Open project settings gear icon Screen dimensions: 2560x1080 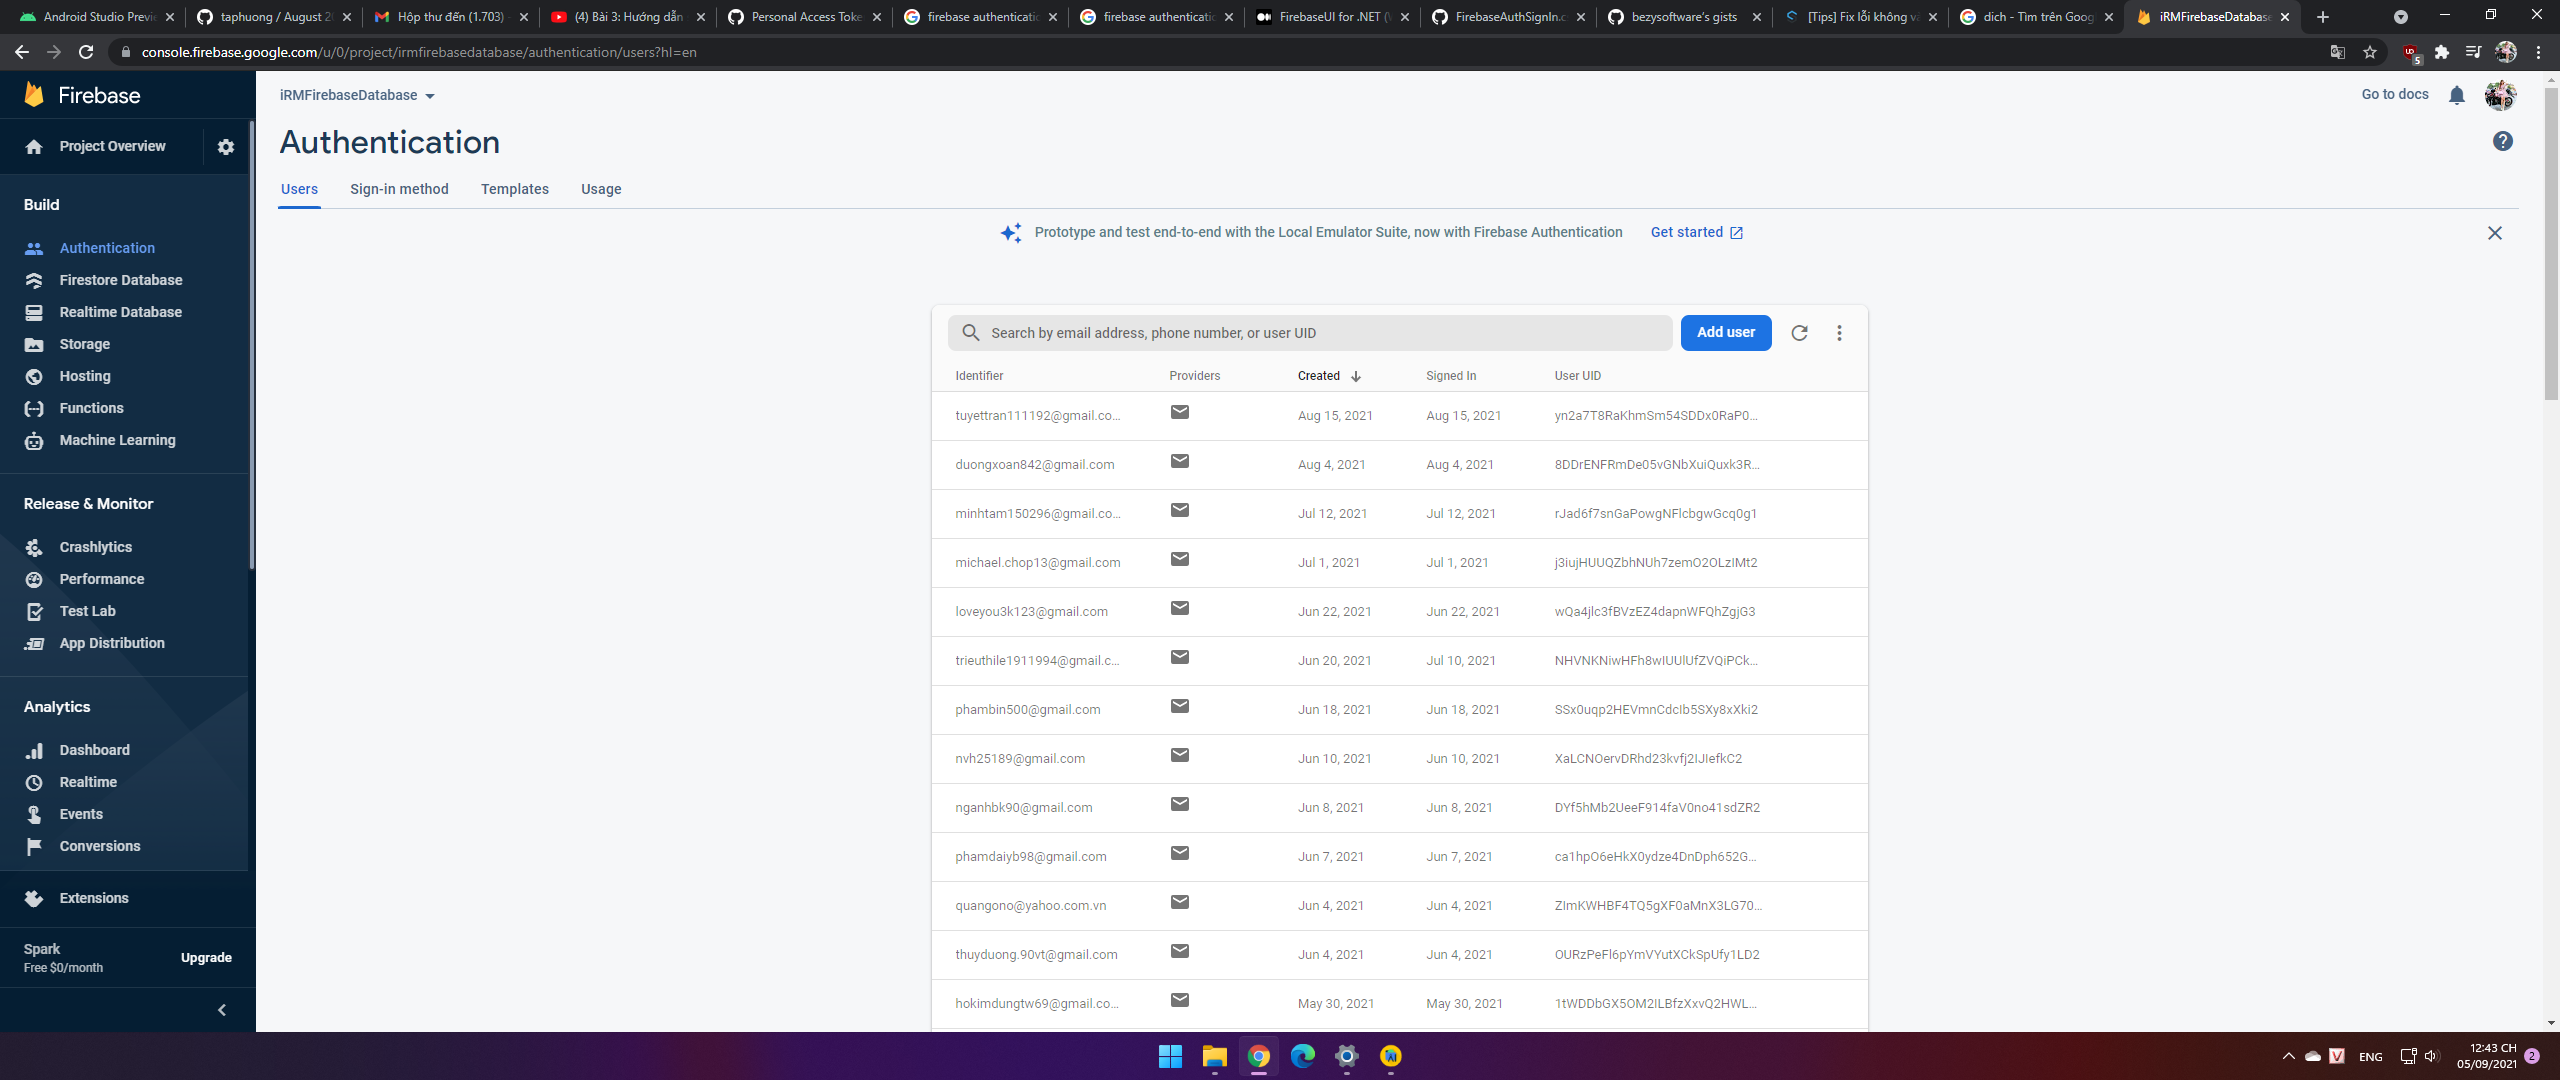226,147
